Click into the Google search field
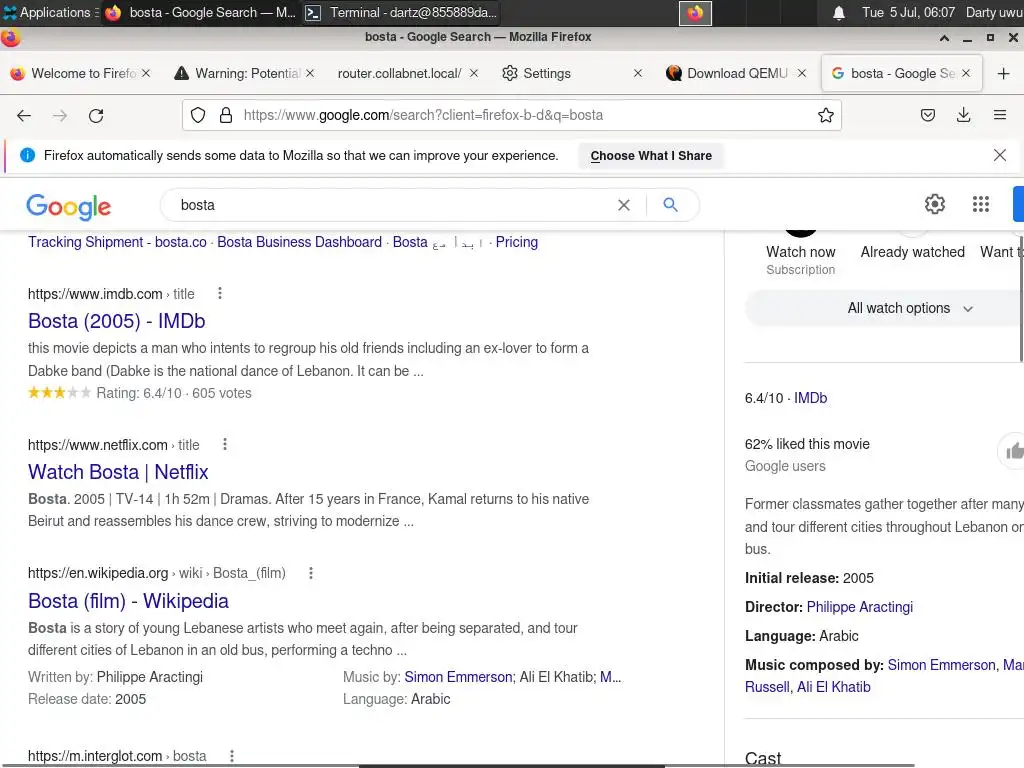 click(392, 205)
